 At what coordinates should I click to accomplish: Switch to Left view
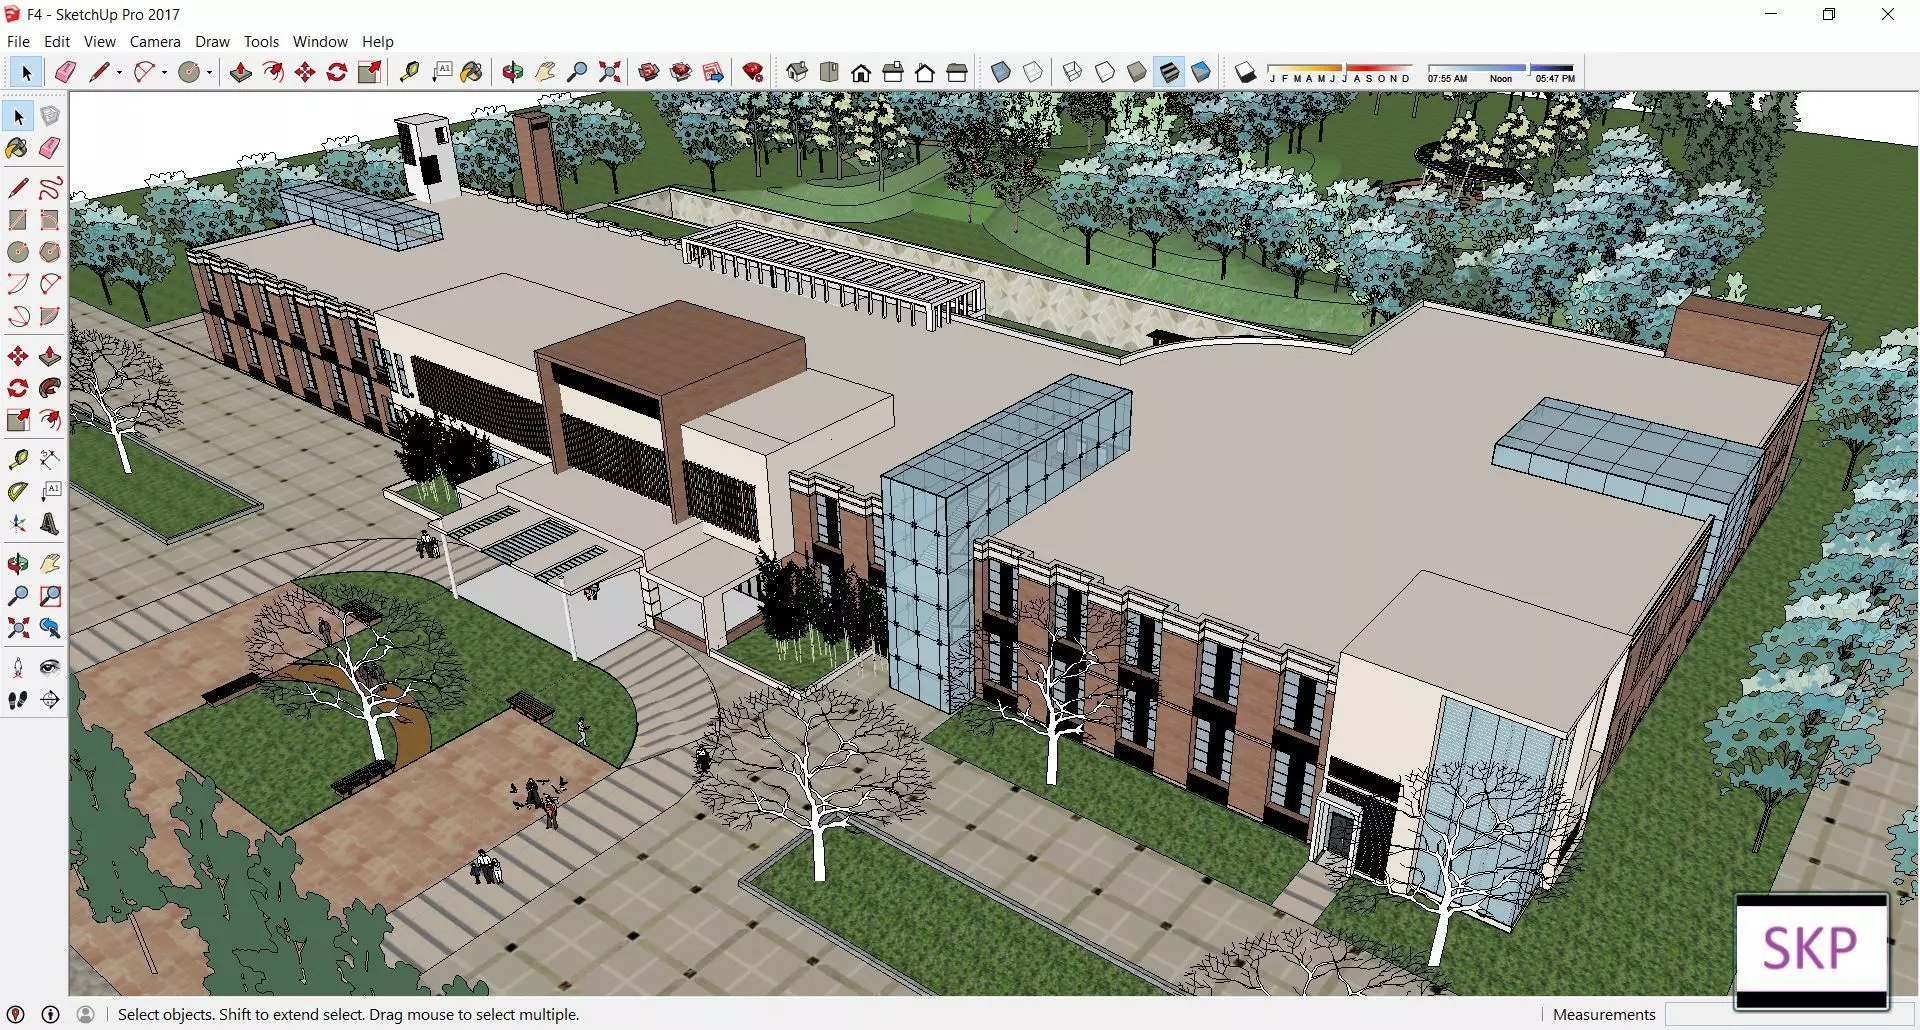click(x=957, y=72)
